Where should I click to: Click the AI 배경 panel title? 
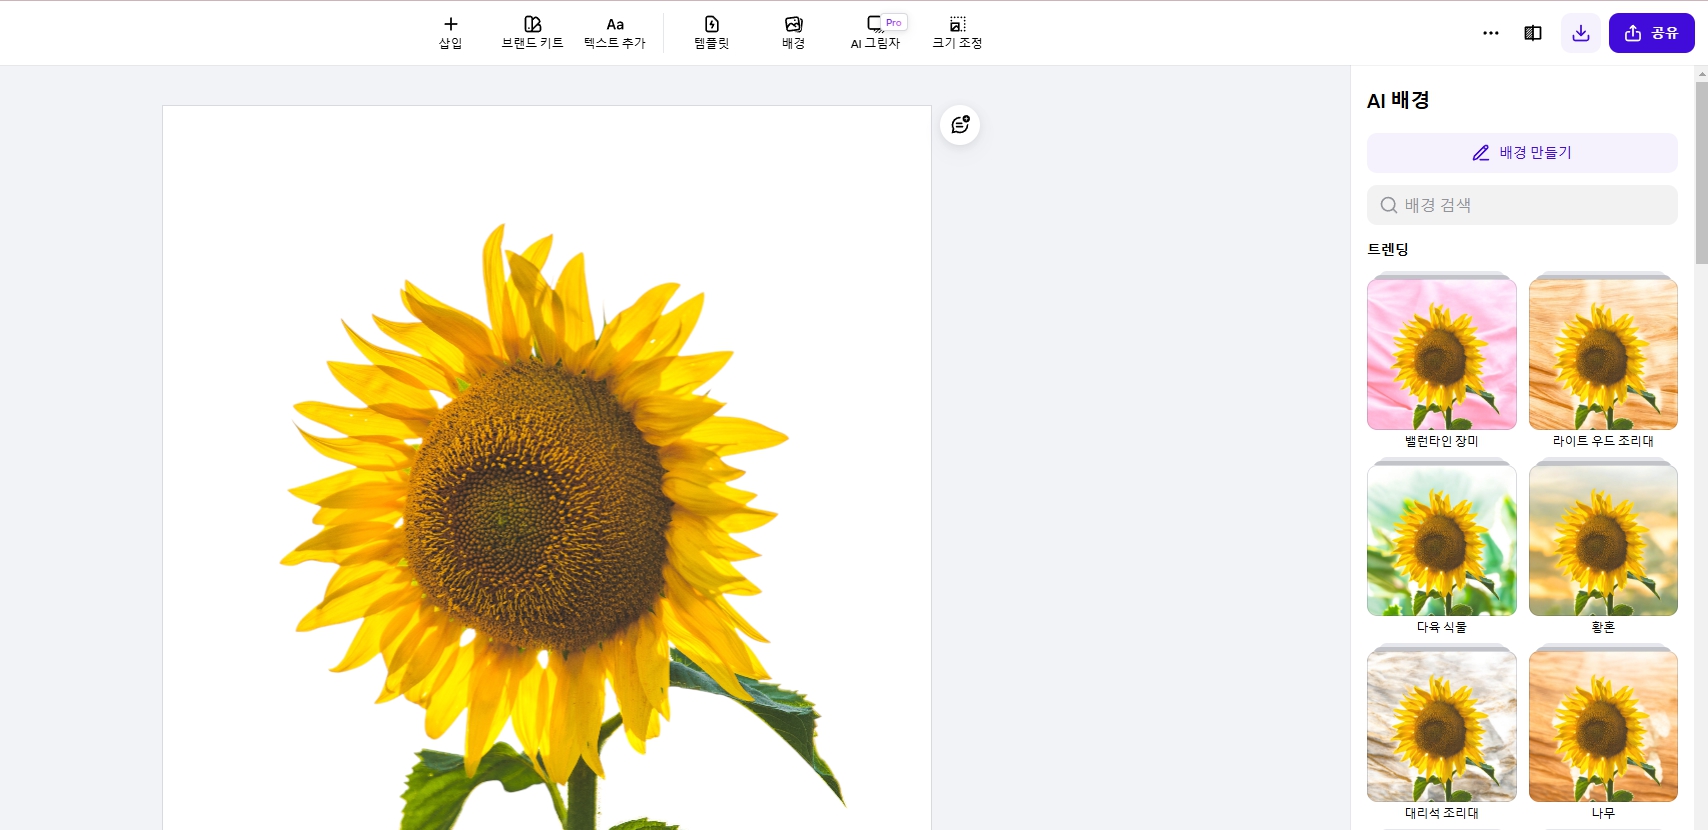(1398, 100)
